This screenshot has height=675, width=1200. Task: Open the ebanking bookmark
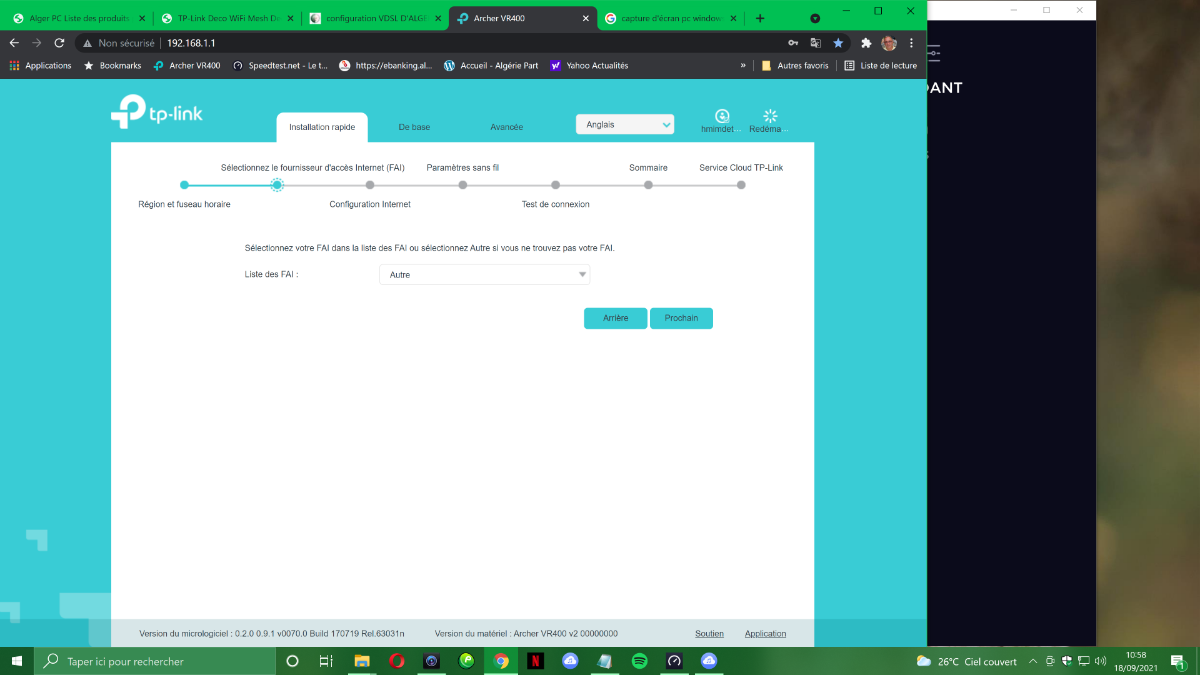coord(386,65)
